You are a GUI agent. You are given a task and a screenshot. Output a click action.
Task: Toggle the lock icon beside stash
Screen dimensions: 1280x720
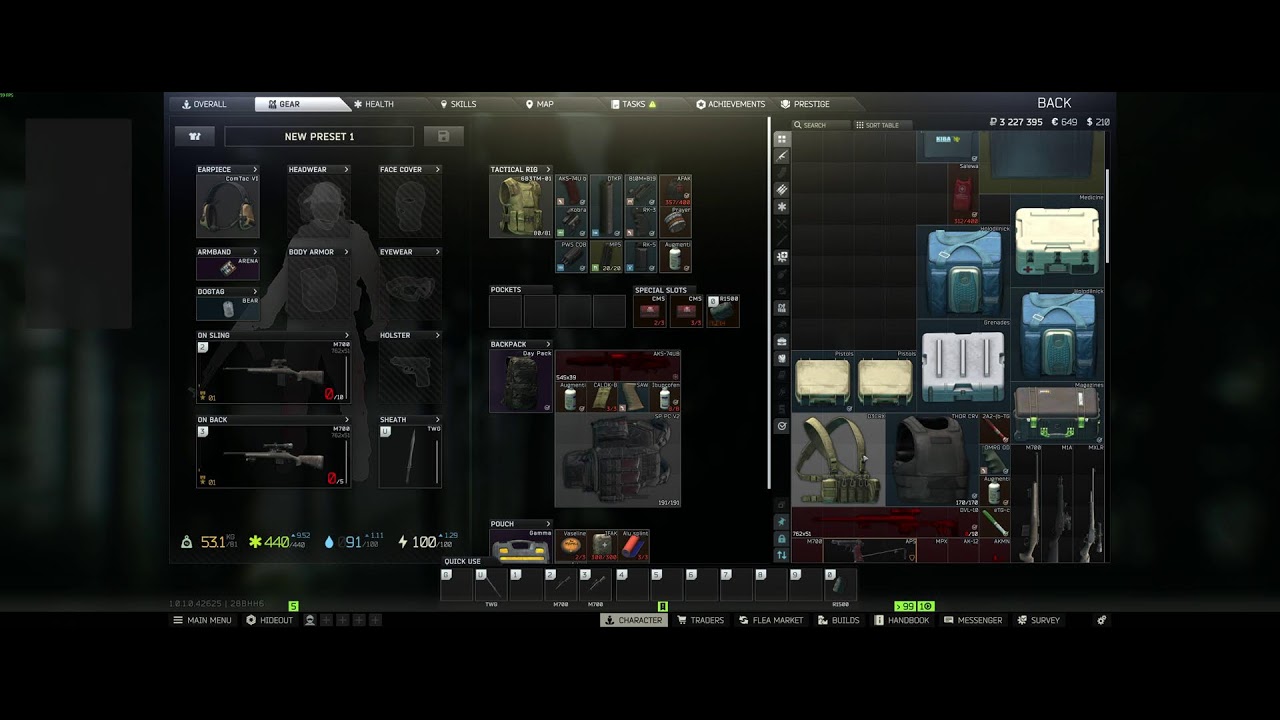782,539
